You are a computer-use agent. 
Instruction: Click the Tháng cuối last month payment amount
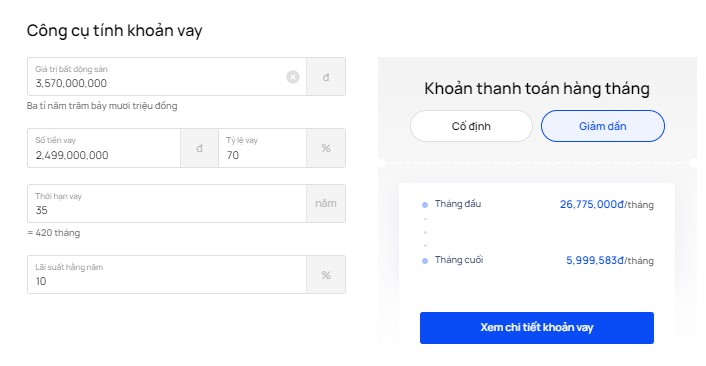[x=610, y=260]
